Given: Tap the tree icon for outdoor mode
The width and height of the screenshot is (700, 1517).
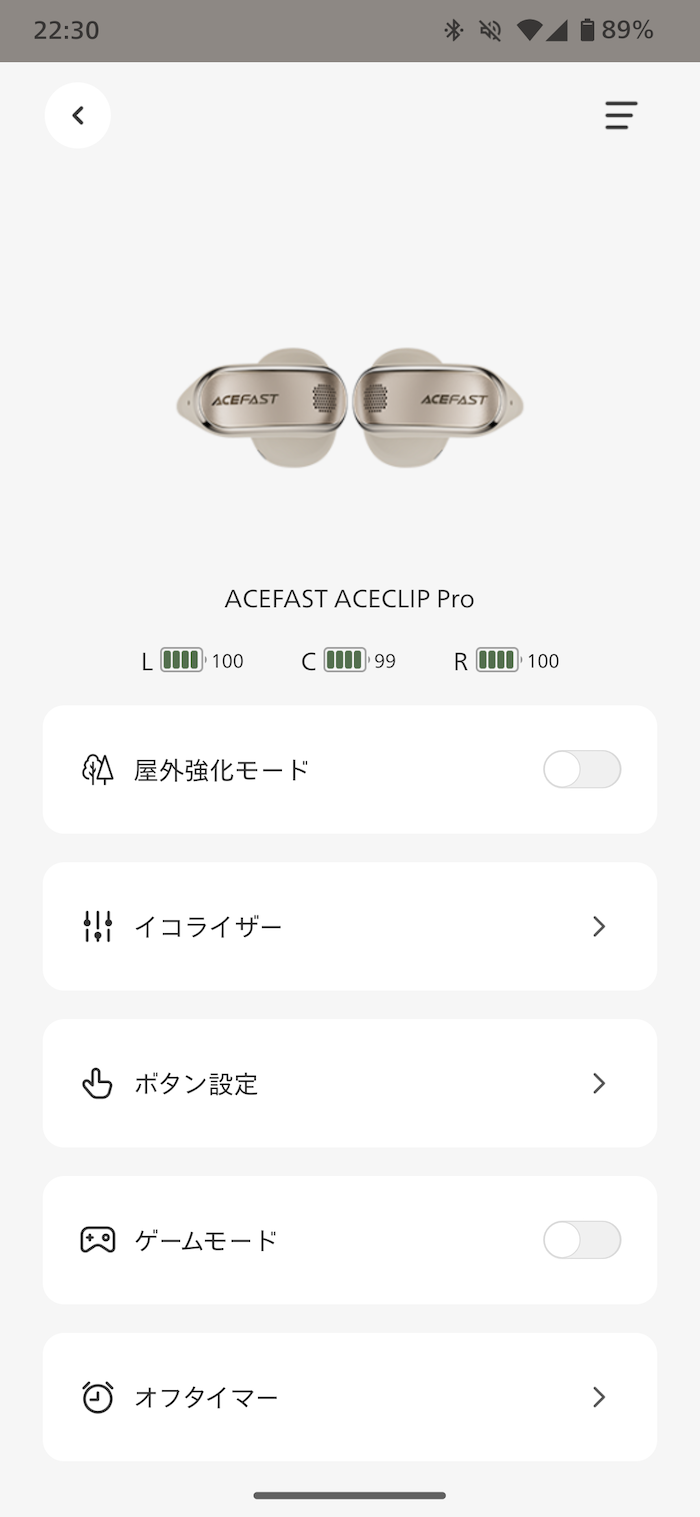Looking at the screenshot, I should tap(97, 770).
